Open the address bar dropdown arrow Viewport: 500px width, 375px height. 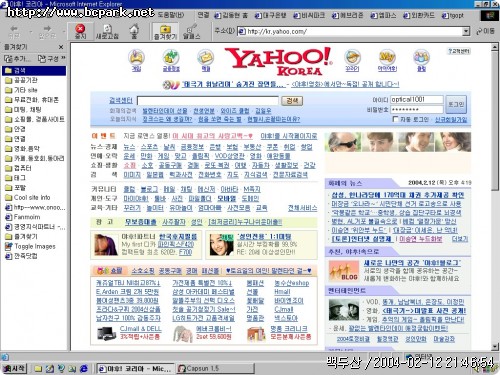pyautogui.click(x=466, y=31)
